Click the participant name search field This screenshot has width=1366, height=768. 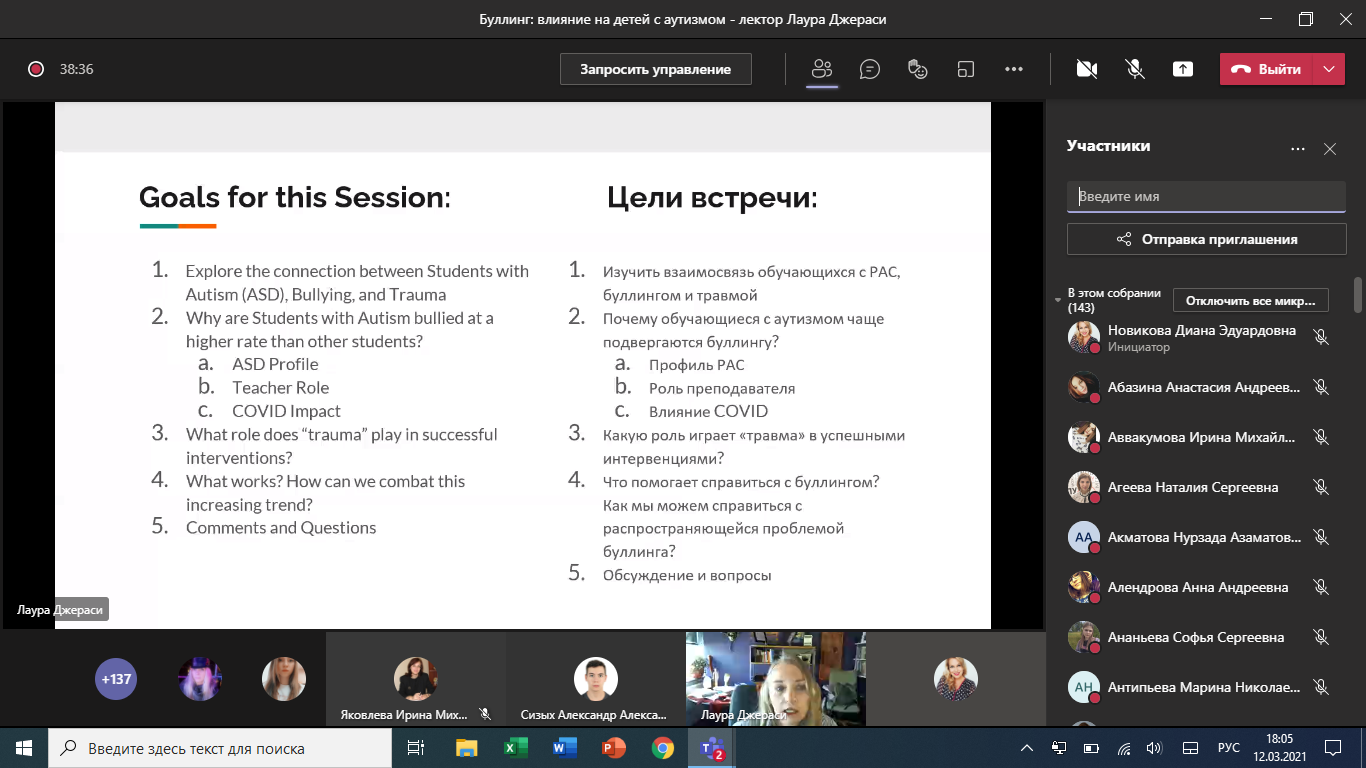(x=1206, y=197)
